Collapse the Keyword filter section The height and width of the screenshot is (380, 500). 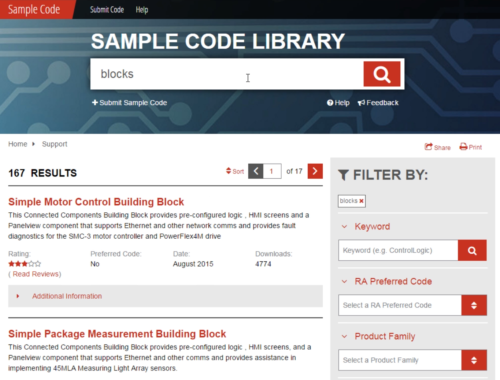[x=344, y=227]
